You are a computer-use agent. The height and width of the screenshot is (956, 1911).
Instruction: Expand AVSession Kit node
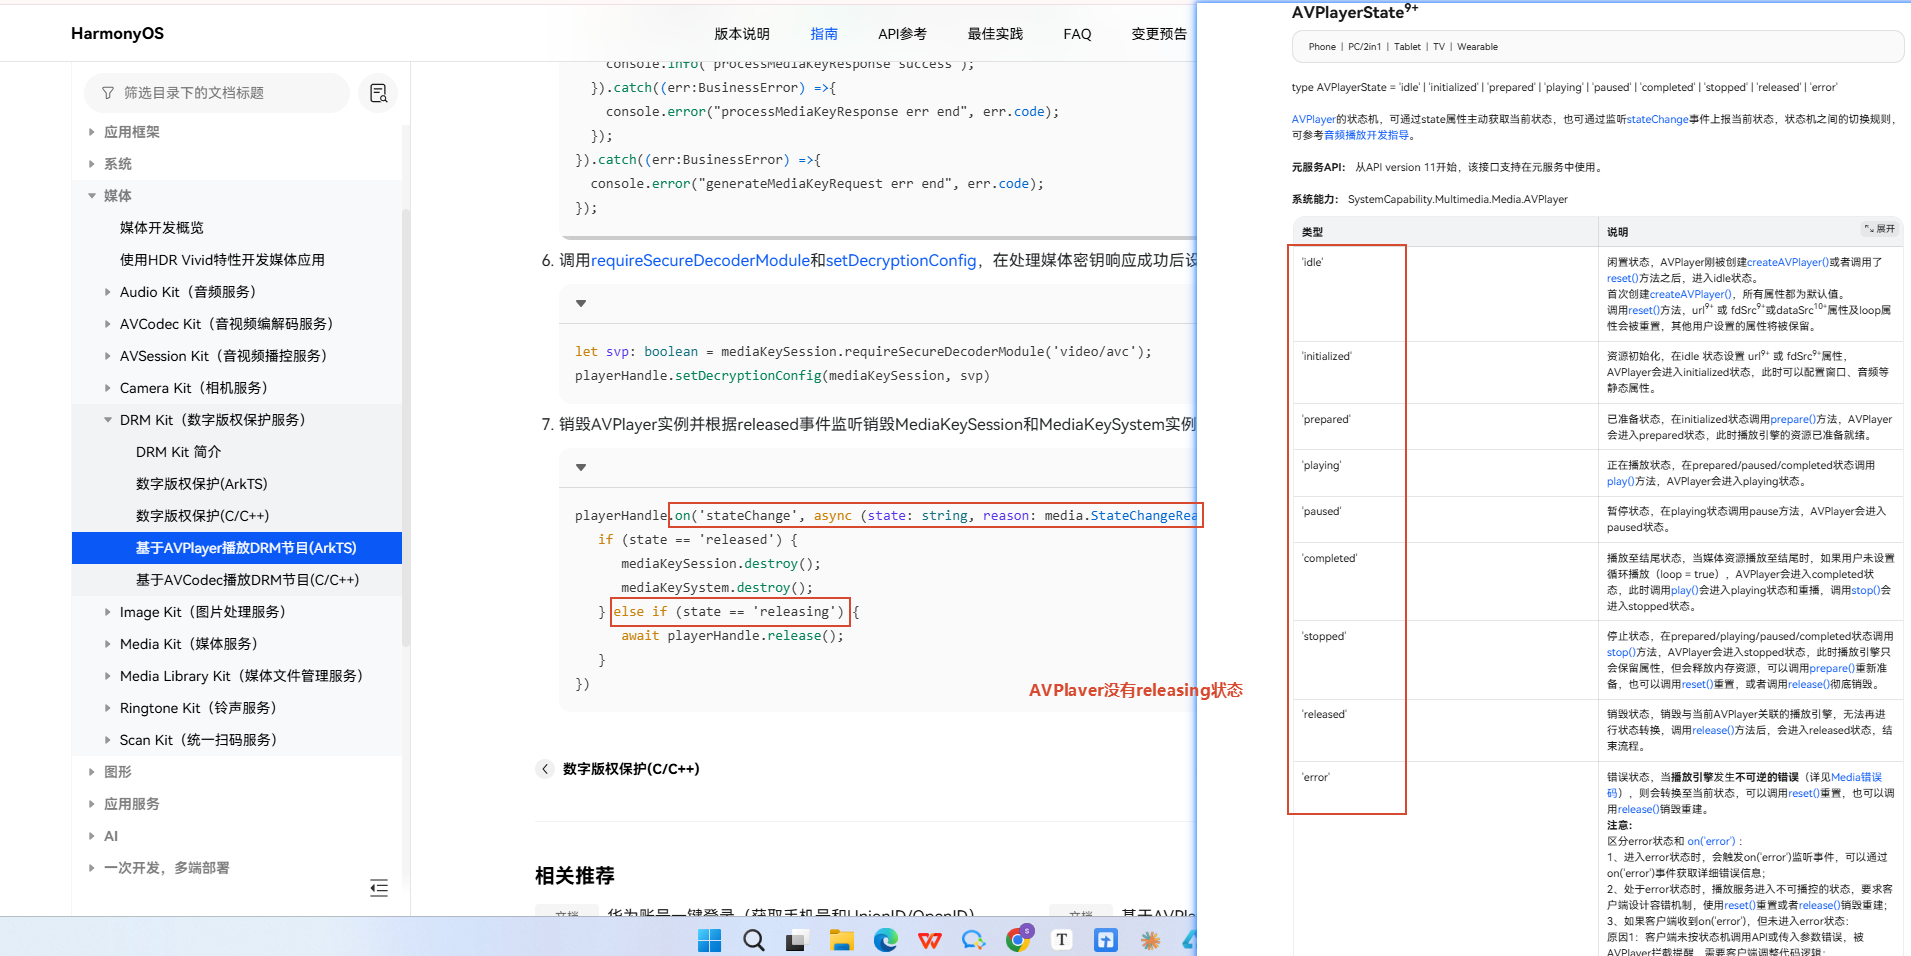click(108, 356)
